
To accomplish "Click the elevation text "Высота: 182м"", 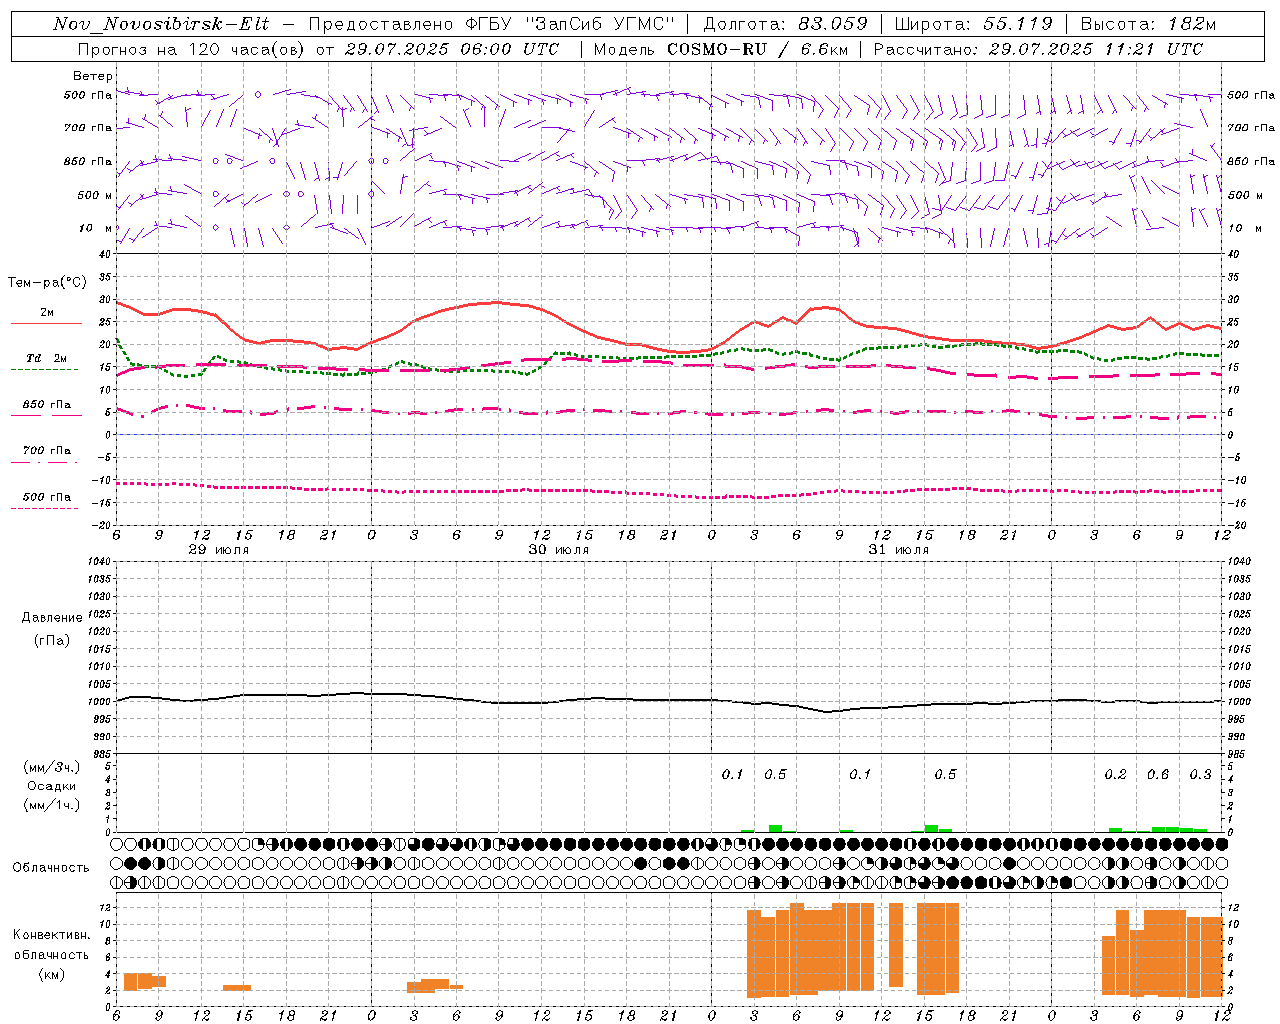I will pos(1148,25).
